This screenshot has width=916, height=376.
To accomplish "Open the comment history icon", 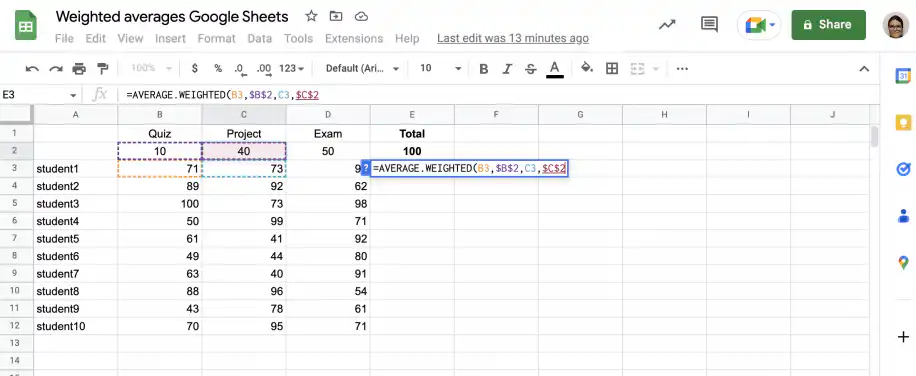I will click(709, 25).
